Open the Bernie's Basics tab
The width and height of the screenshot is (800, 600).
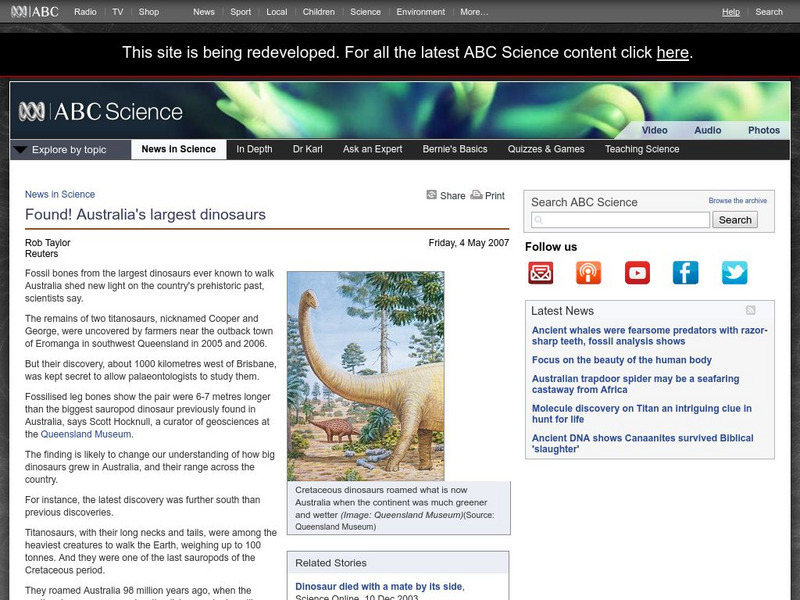pos(455,149)
